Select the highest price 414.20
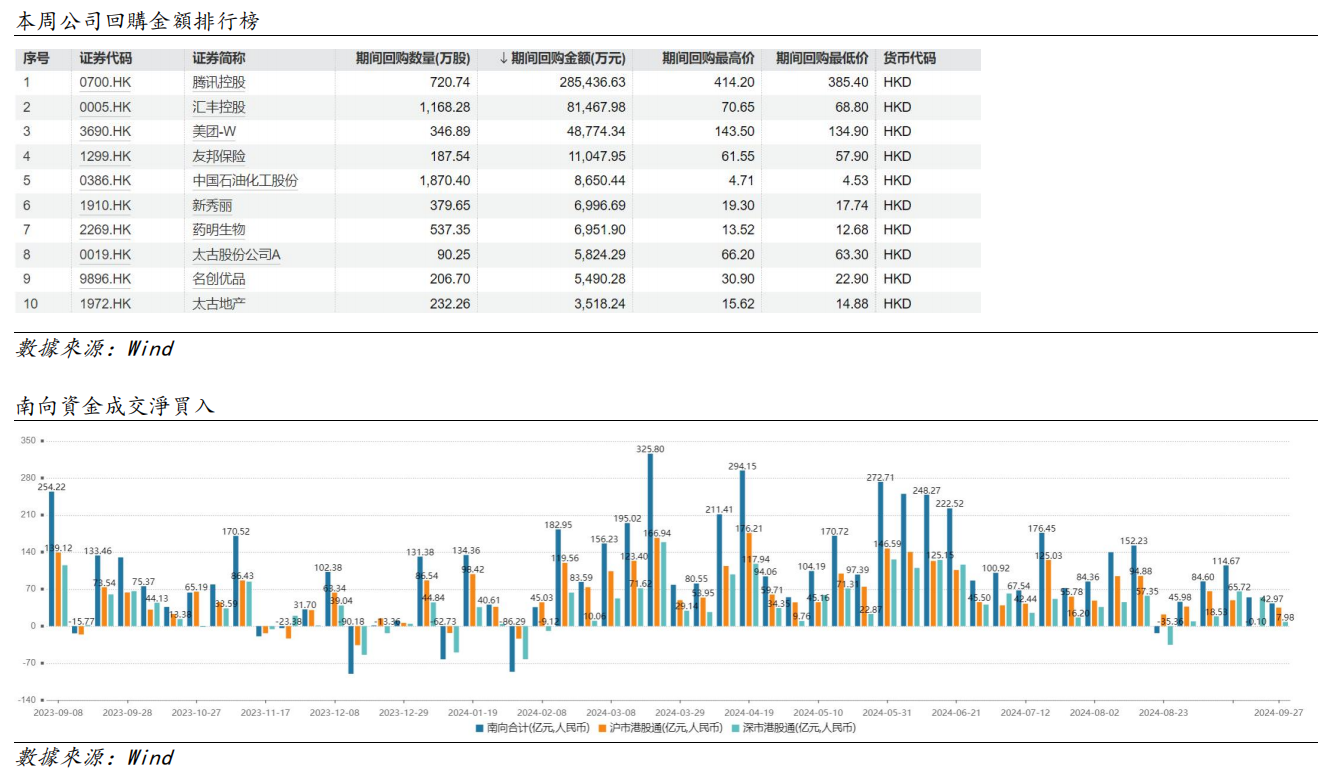This screenshot has width=1327, height=782. 734,82
